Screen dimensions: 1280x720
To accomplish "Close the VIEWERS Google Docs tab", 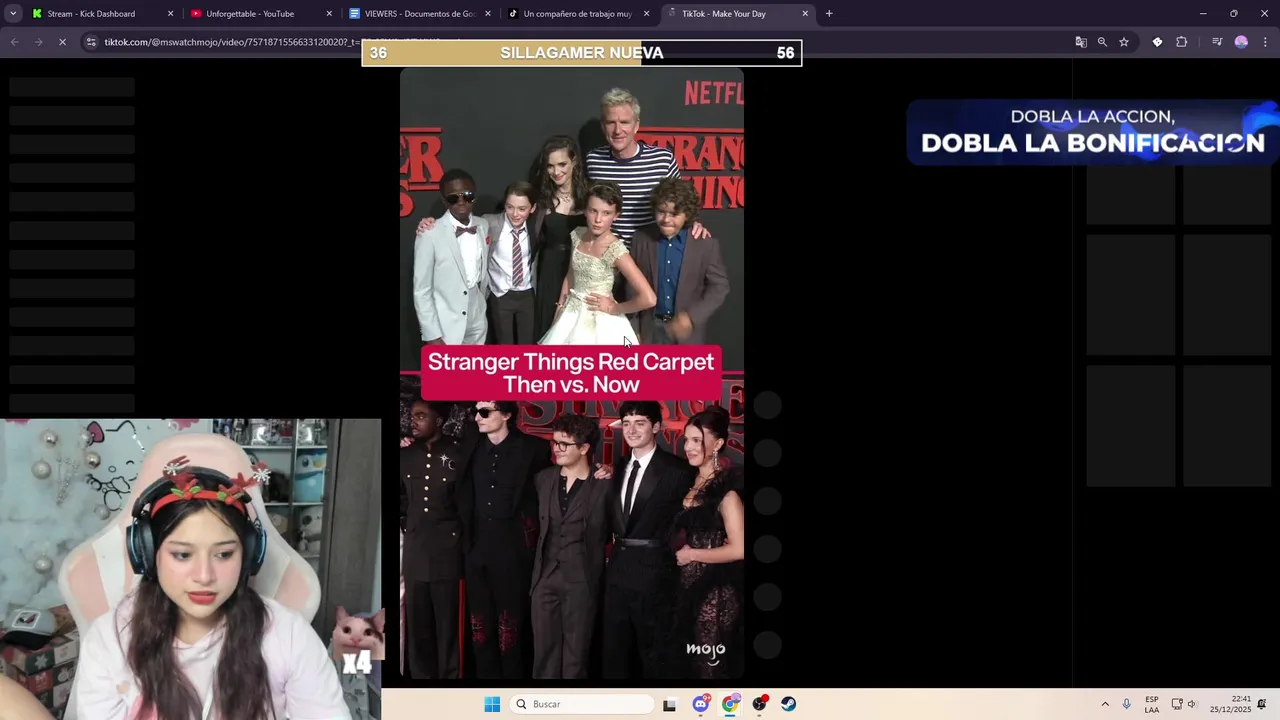I will point(488,14).
